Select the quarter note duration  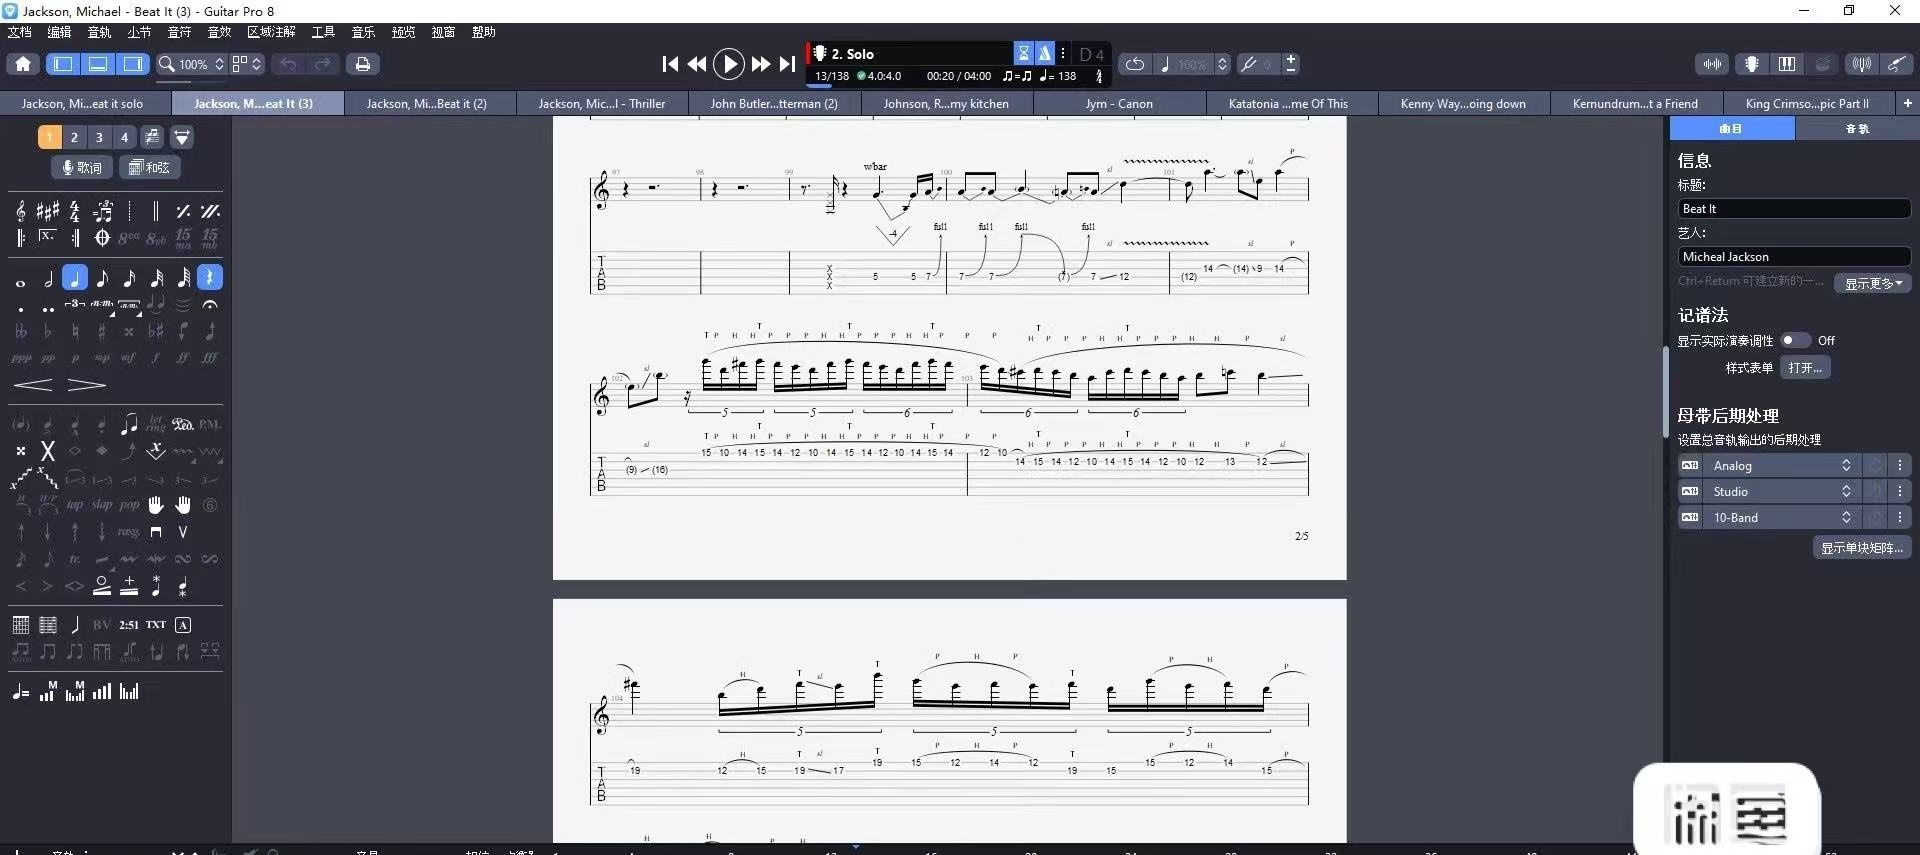click(75, 278)
